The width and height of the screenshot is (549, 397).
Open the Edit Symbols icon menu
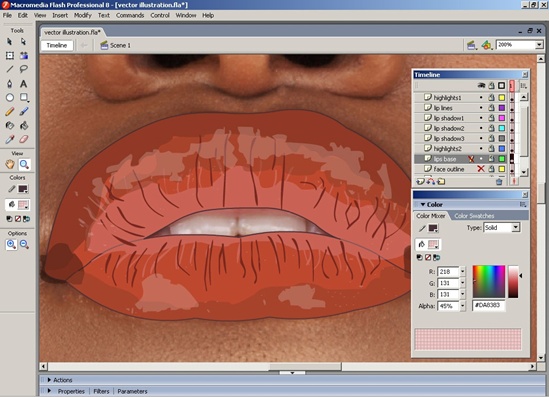[486, 45]
